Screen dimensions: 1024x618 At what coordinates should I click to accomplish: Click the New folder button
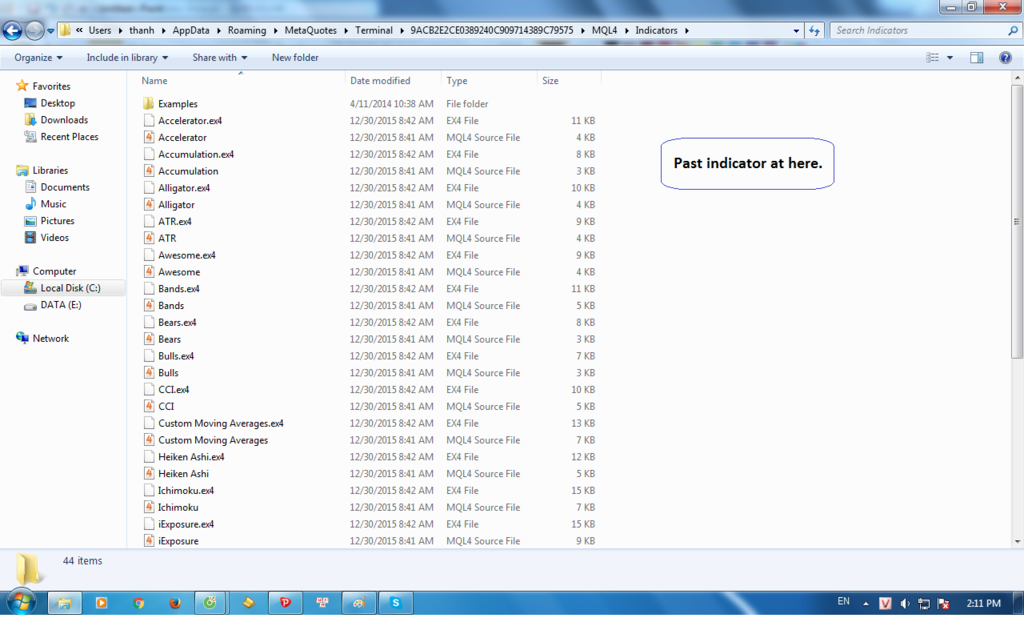295,57
